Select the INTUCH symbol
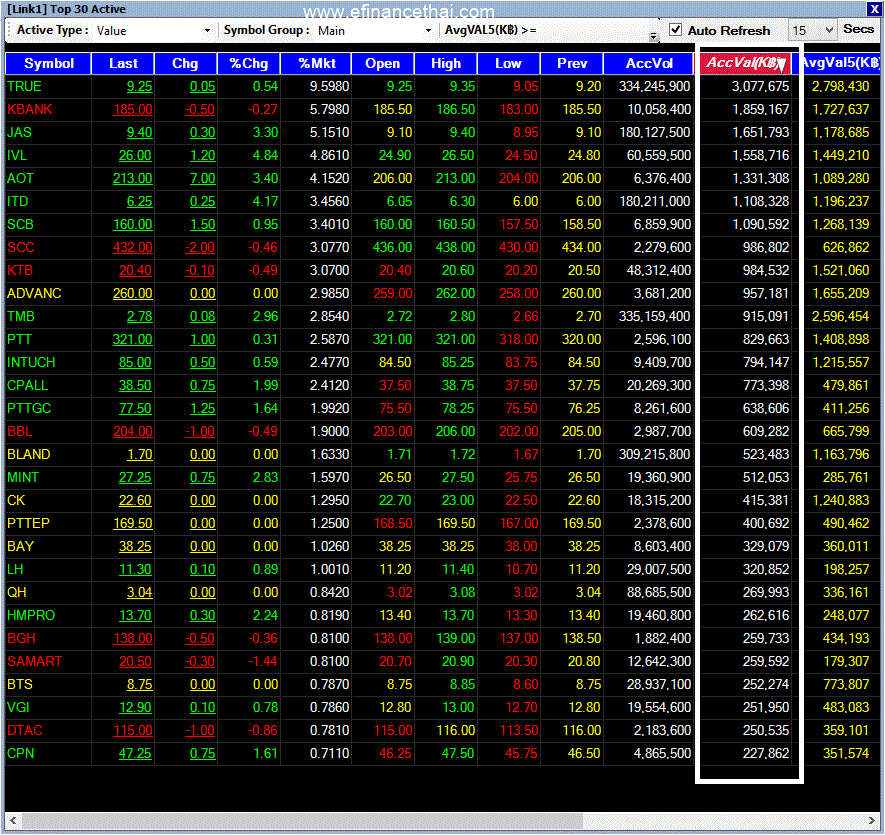Image resolution: width=885 pixels, height=835 pixels. 31,362
